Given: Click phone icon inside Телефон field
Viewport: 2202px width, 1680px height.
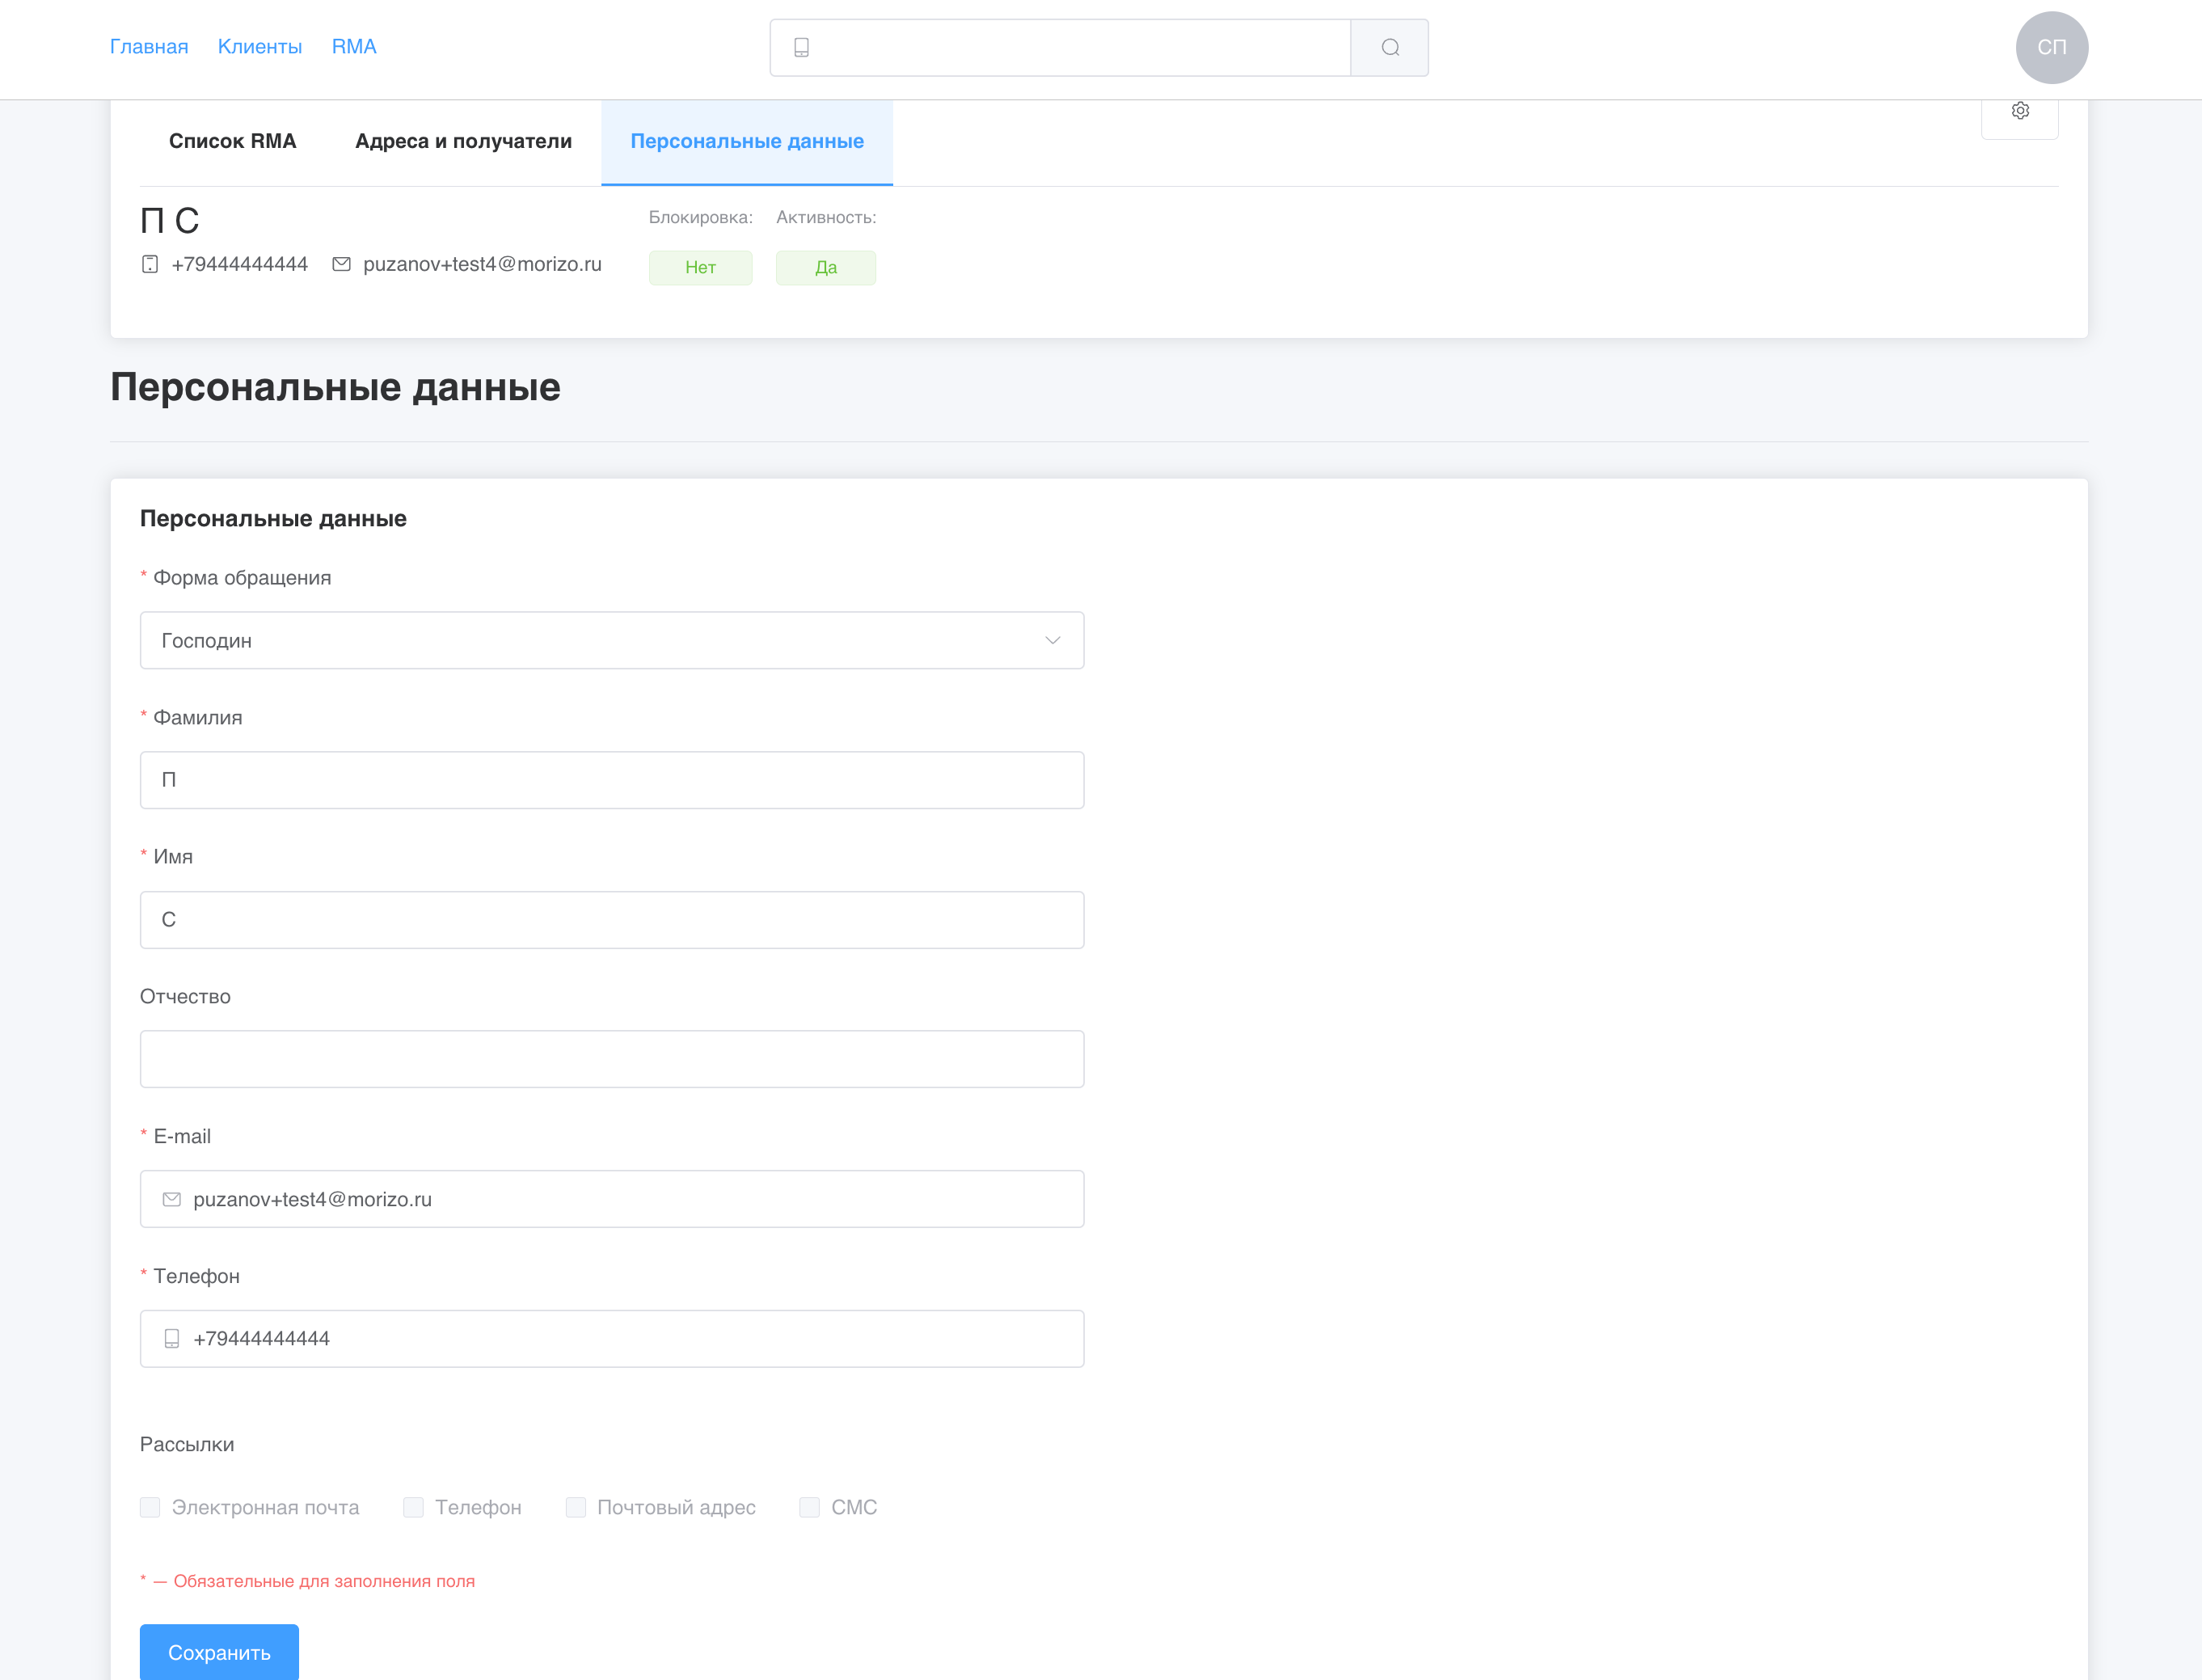Looking at the screenshot, I should (172, 1339).
